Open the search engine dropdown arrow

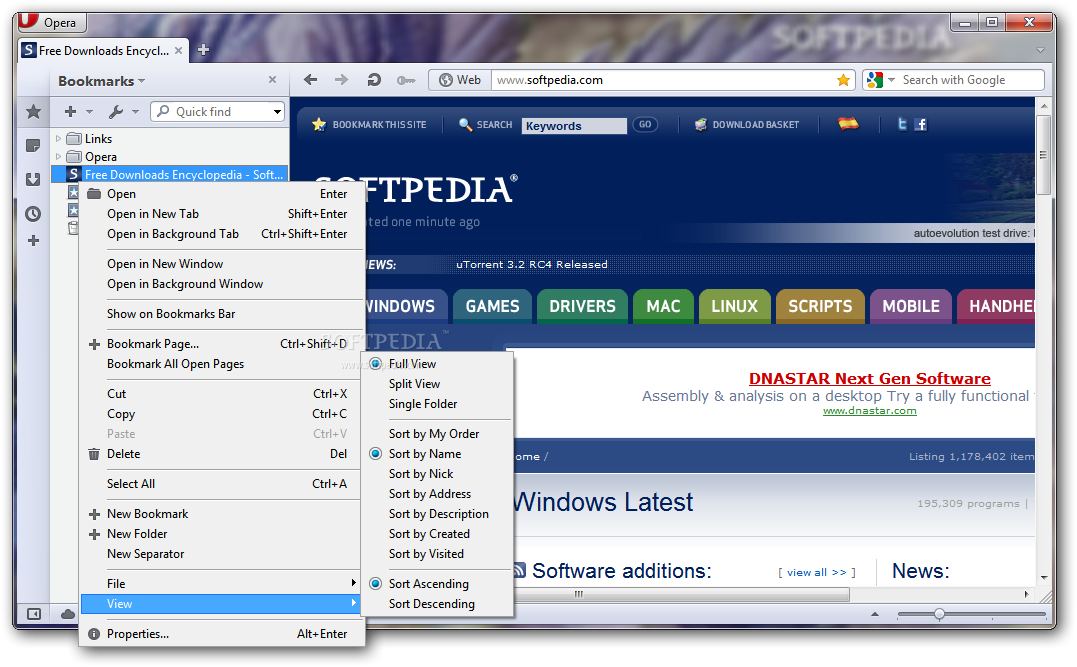click(891, 80)
